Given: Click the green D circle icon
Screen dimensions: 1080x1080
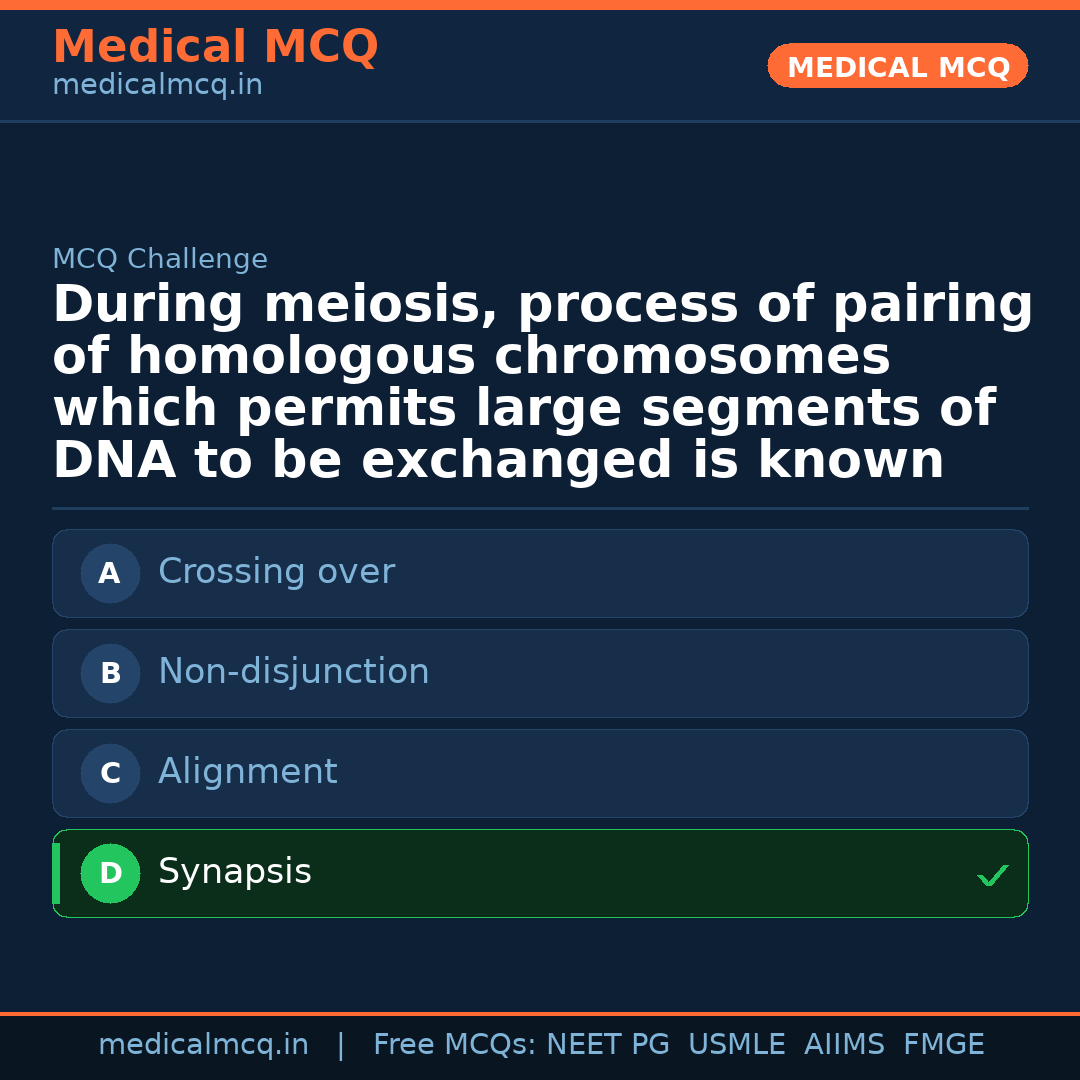Looking at the screenshot, I should (x=110, y=874).
